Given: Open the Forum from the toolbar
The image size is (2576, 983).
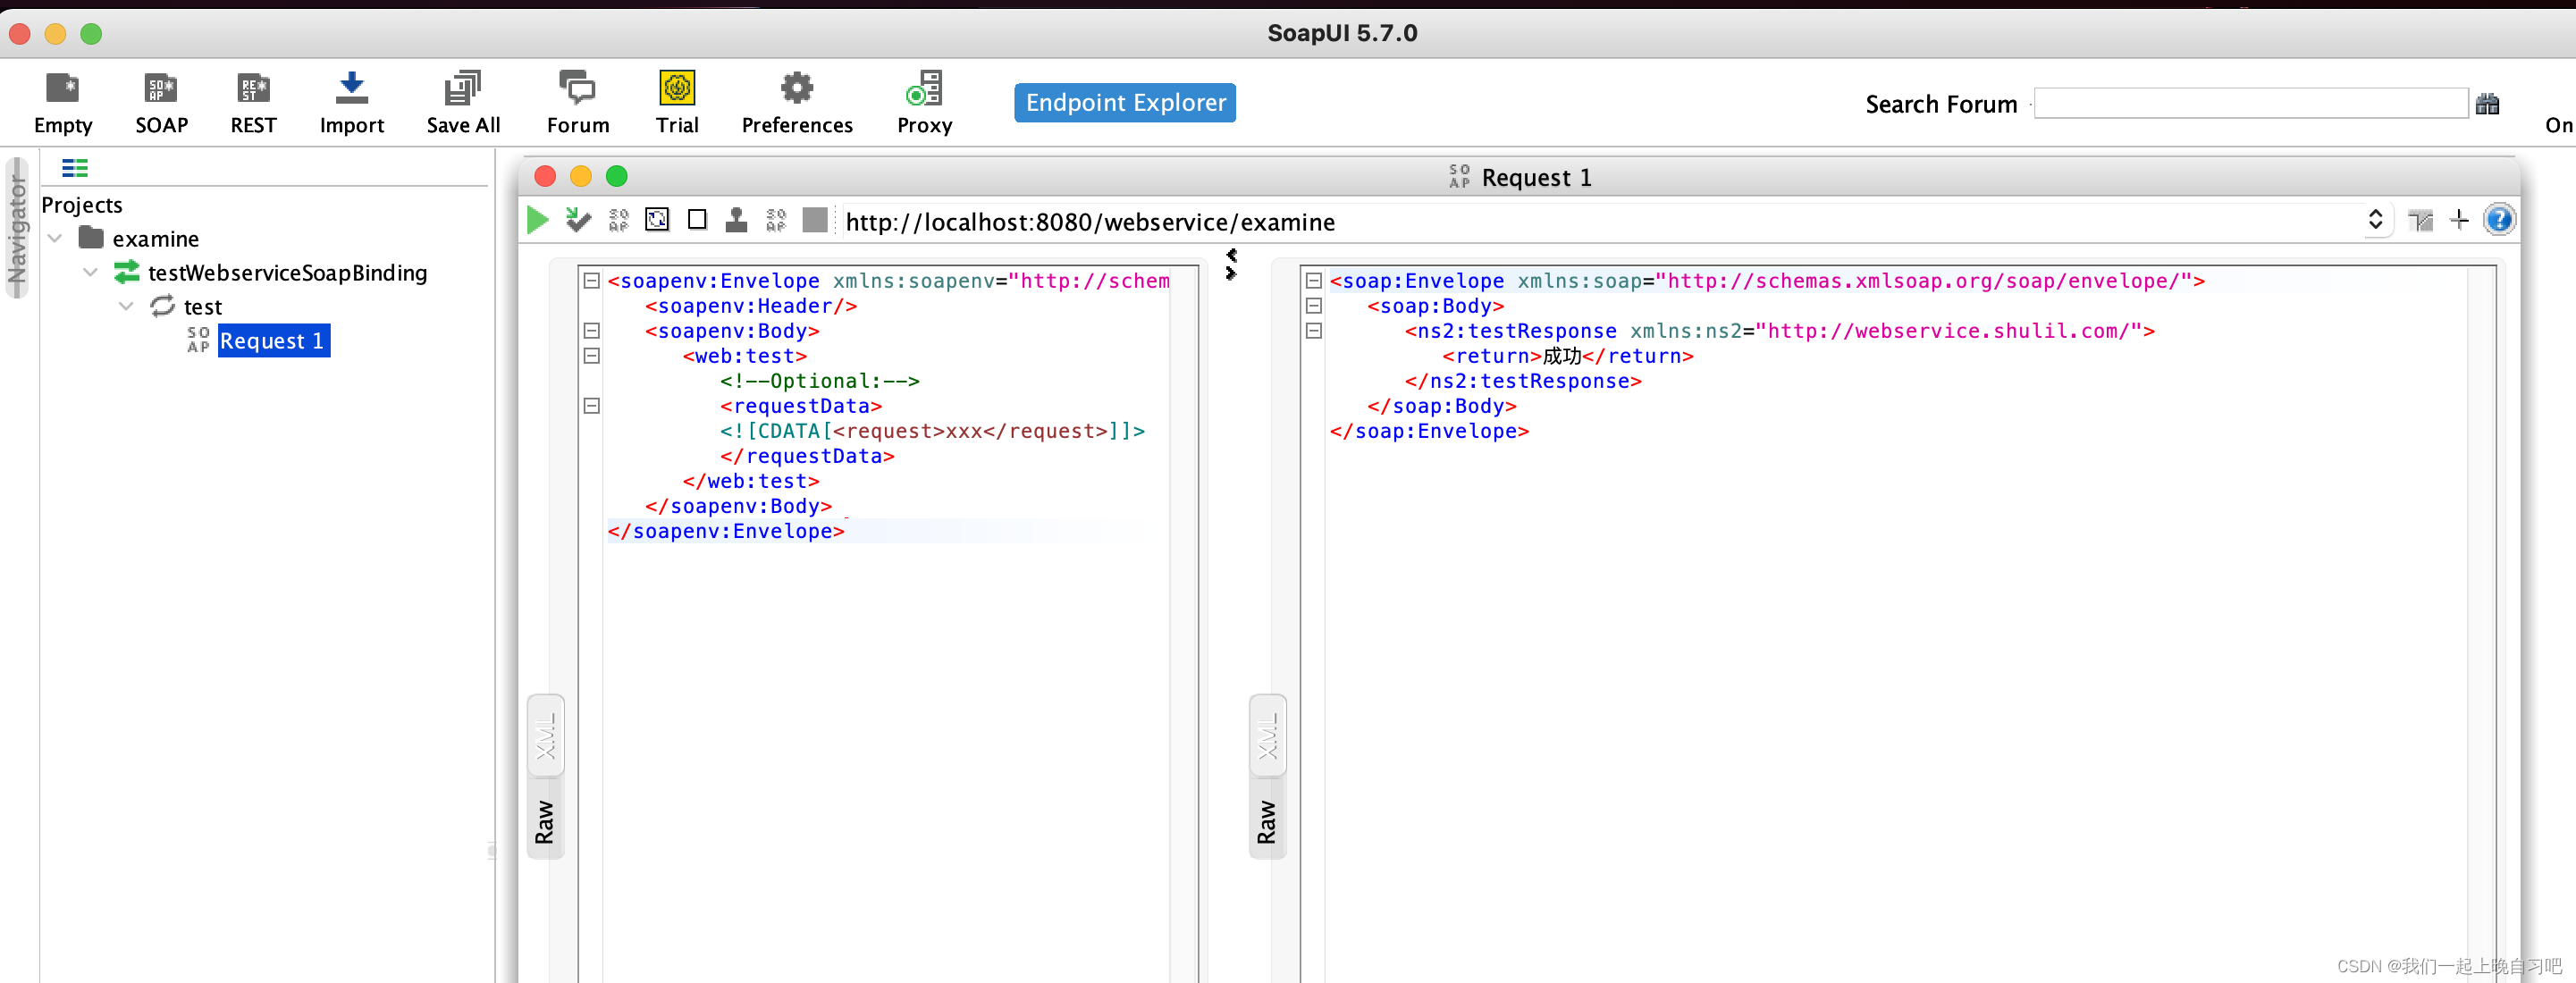Looking at the screenshot, I should pos(577,100).
